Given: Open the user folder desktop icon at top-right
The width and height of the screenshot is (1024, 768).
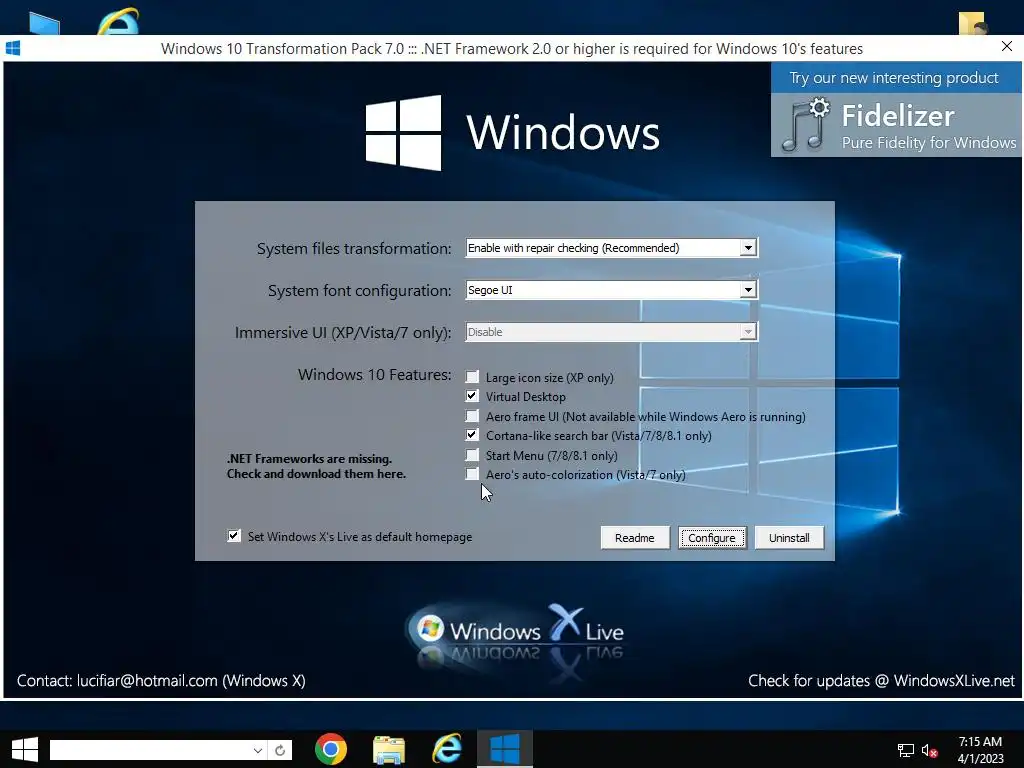Looking at the screenshot, I should [x=973, y=24].
